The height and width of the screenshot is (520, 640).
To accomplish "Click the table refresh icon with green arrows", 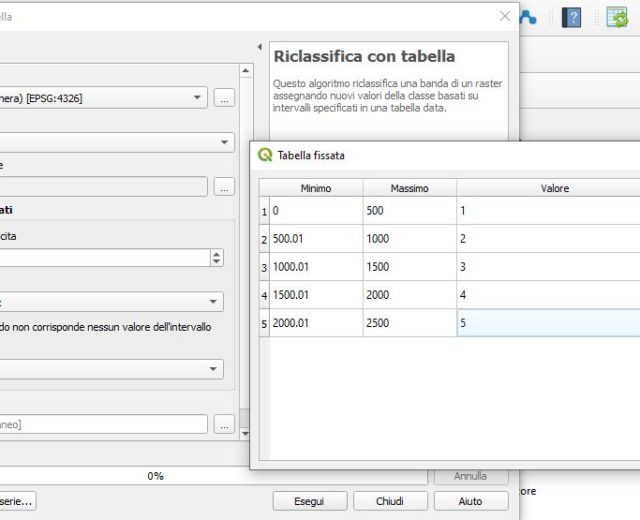I will (617, 17).
